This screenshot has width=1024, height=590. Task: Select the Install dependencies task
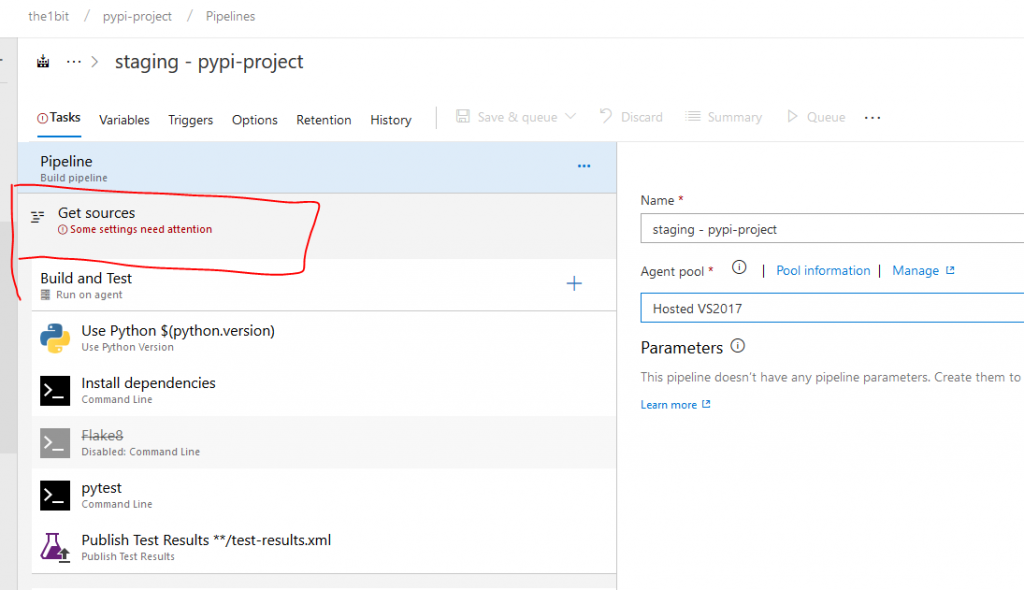324,391
